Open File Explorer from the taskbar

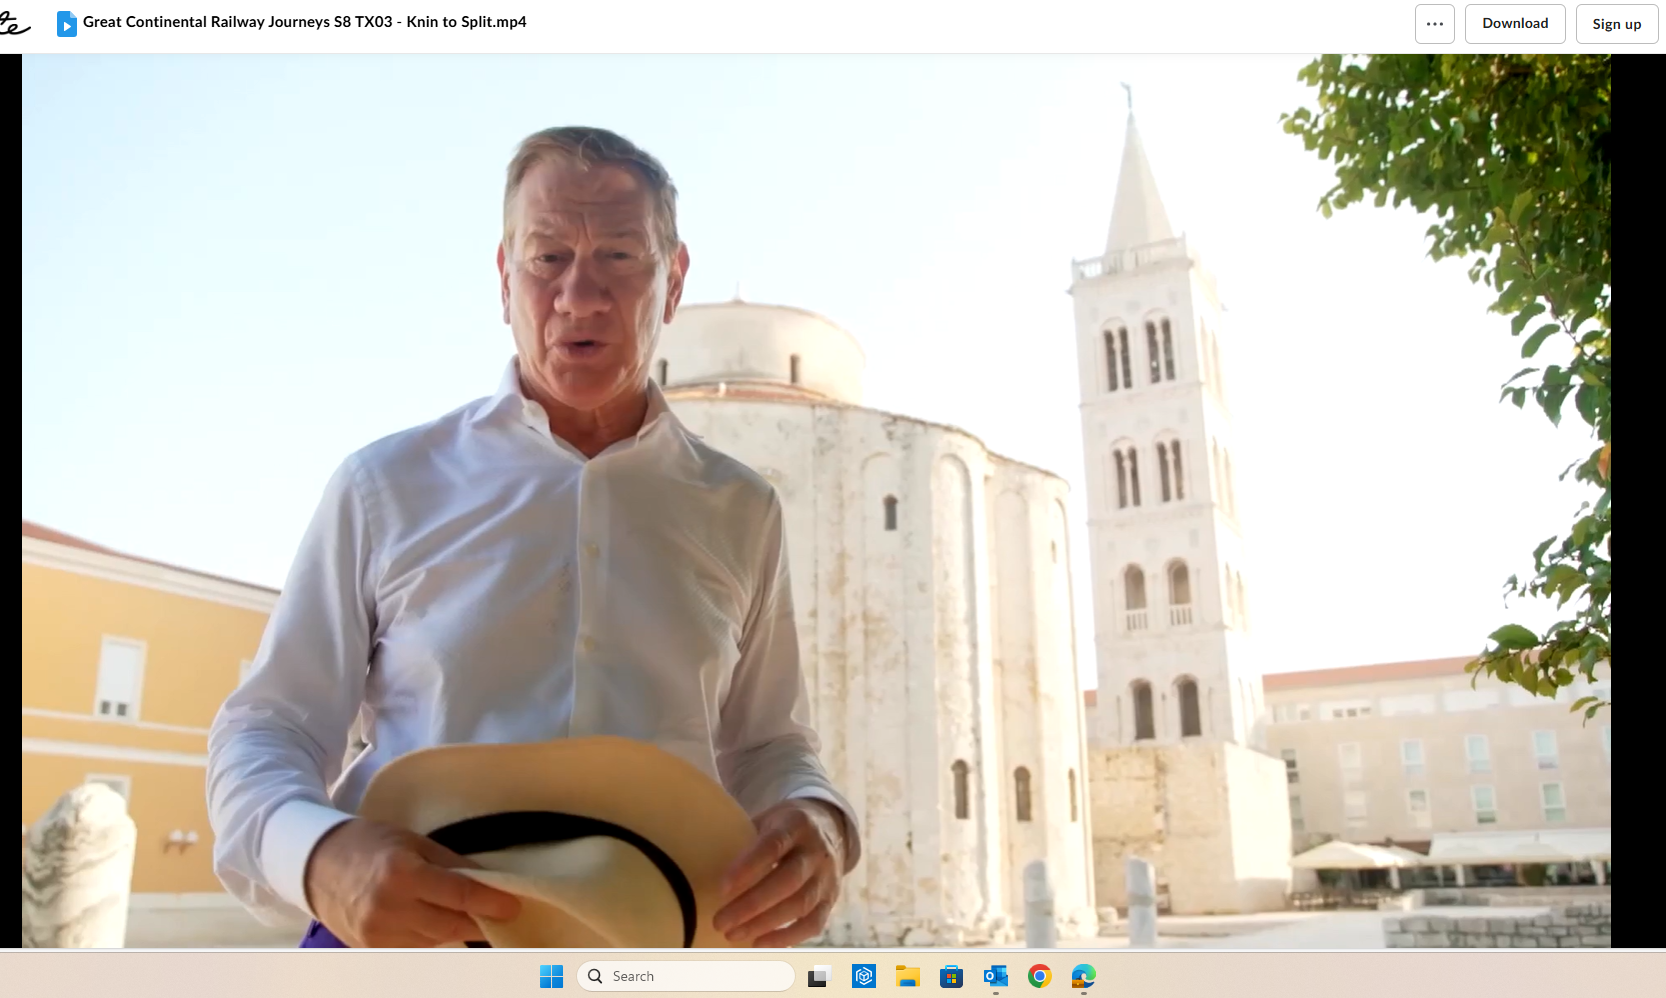(908, 976)
